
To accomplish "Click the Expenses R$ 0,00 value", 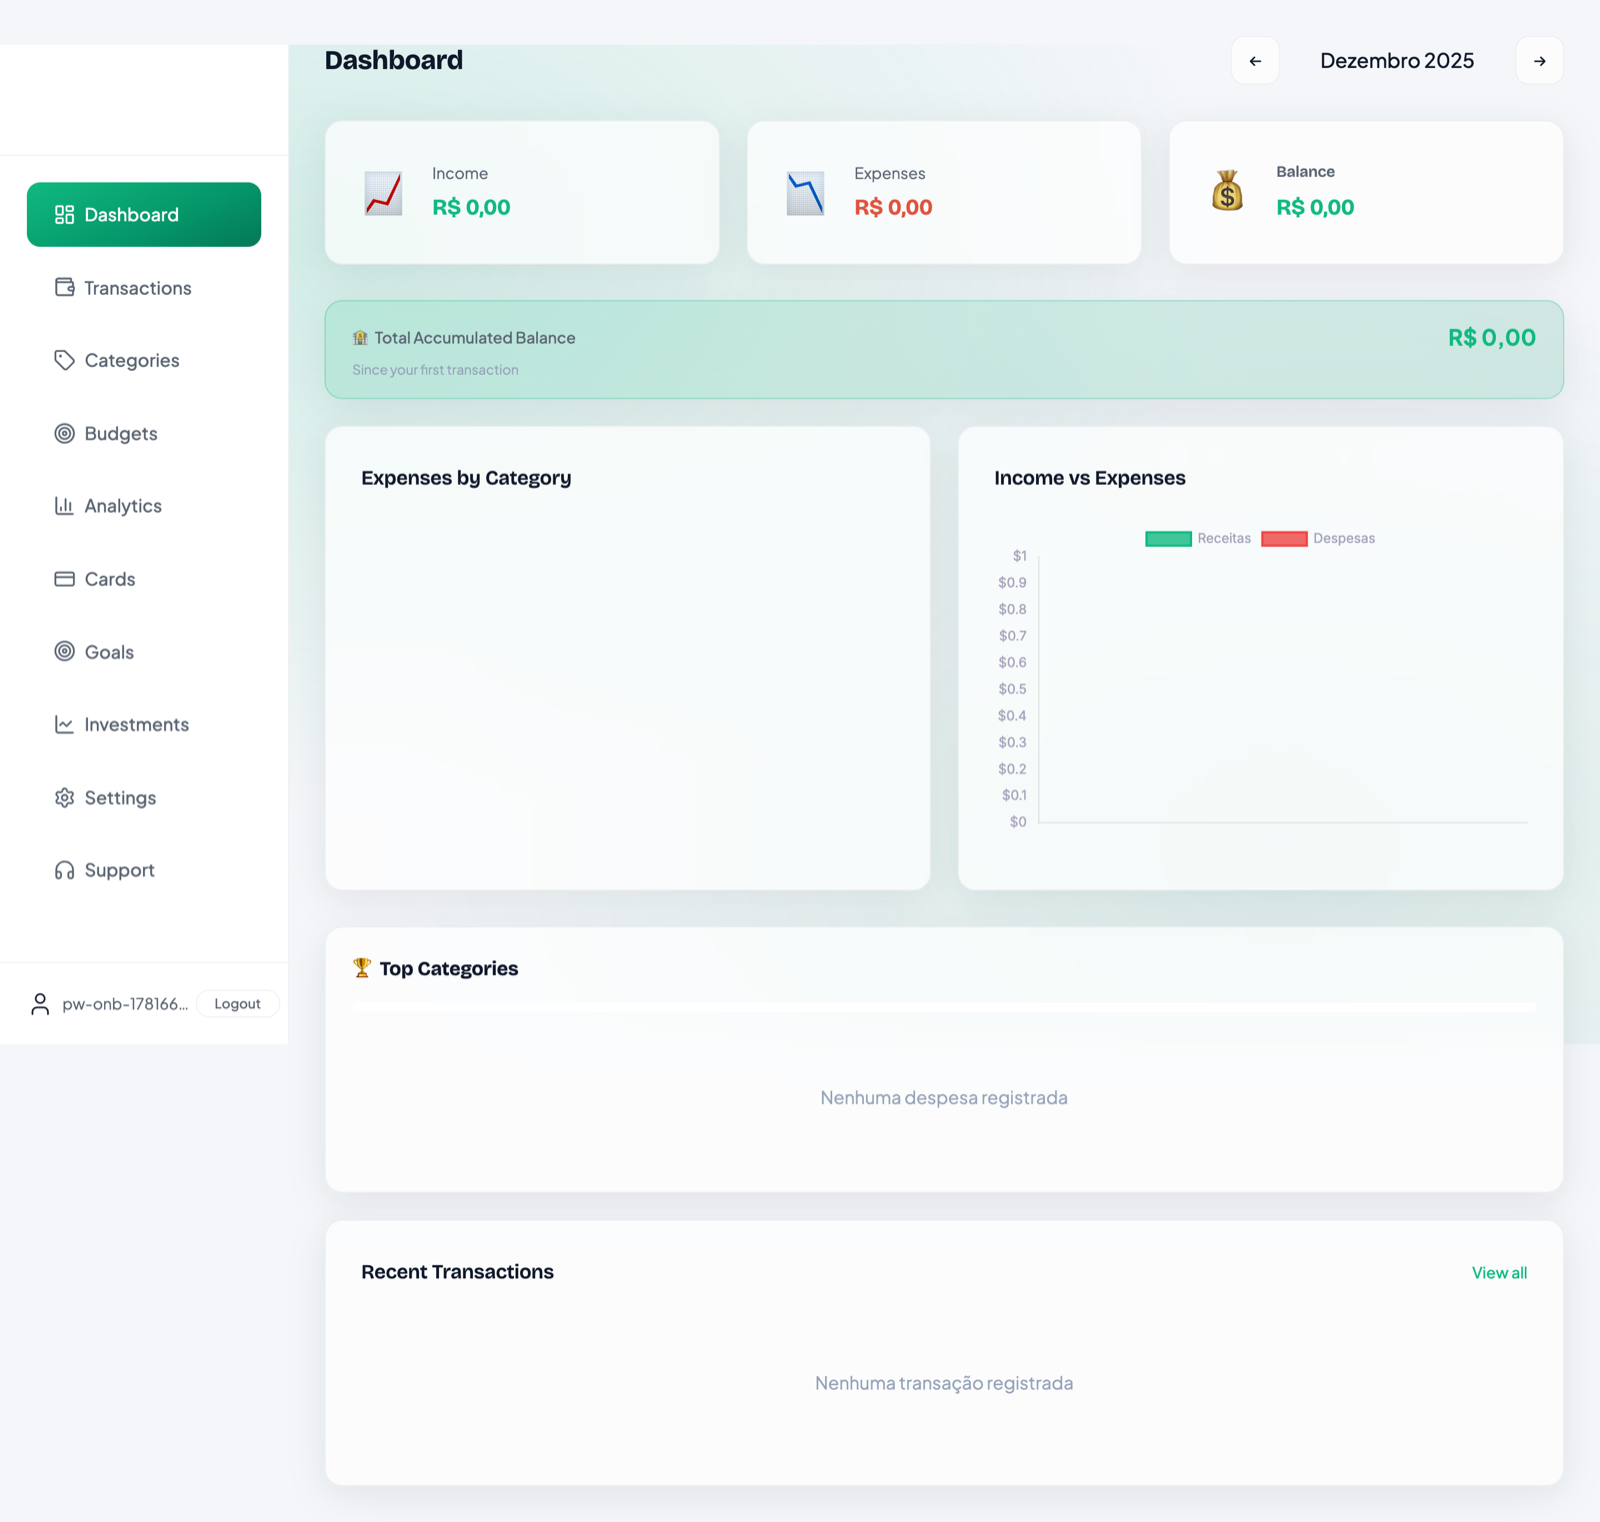I will click(x=893, y=207).
